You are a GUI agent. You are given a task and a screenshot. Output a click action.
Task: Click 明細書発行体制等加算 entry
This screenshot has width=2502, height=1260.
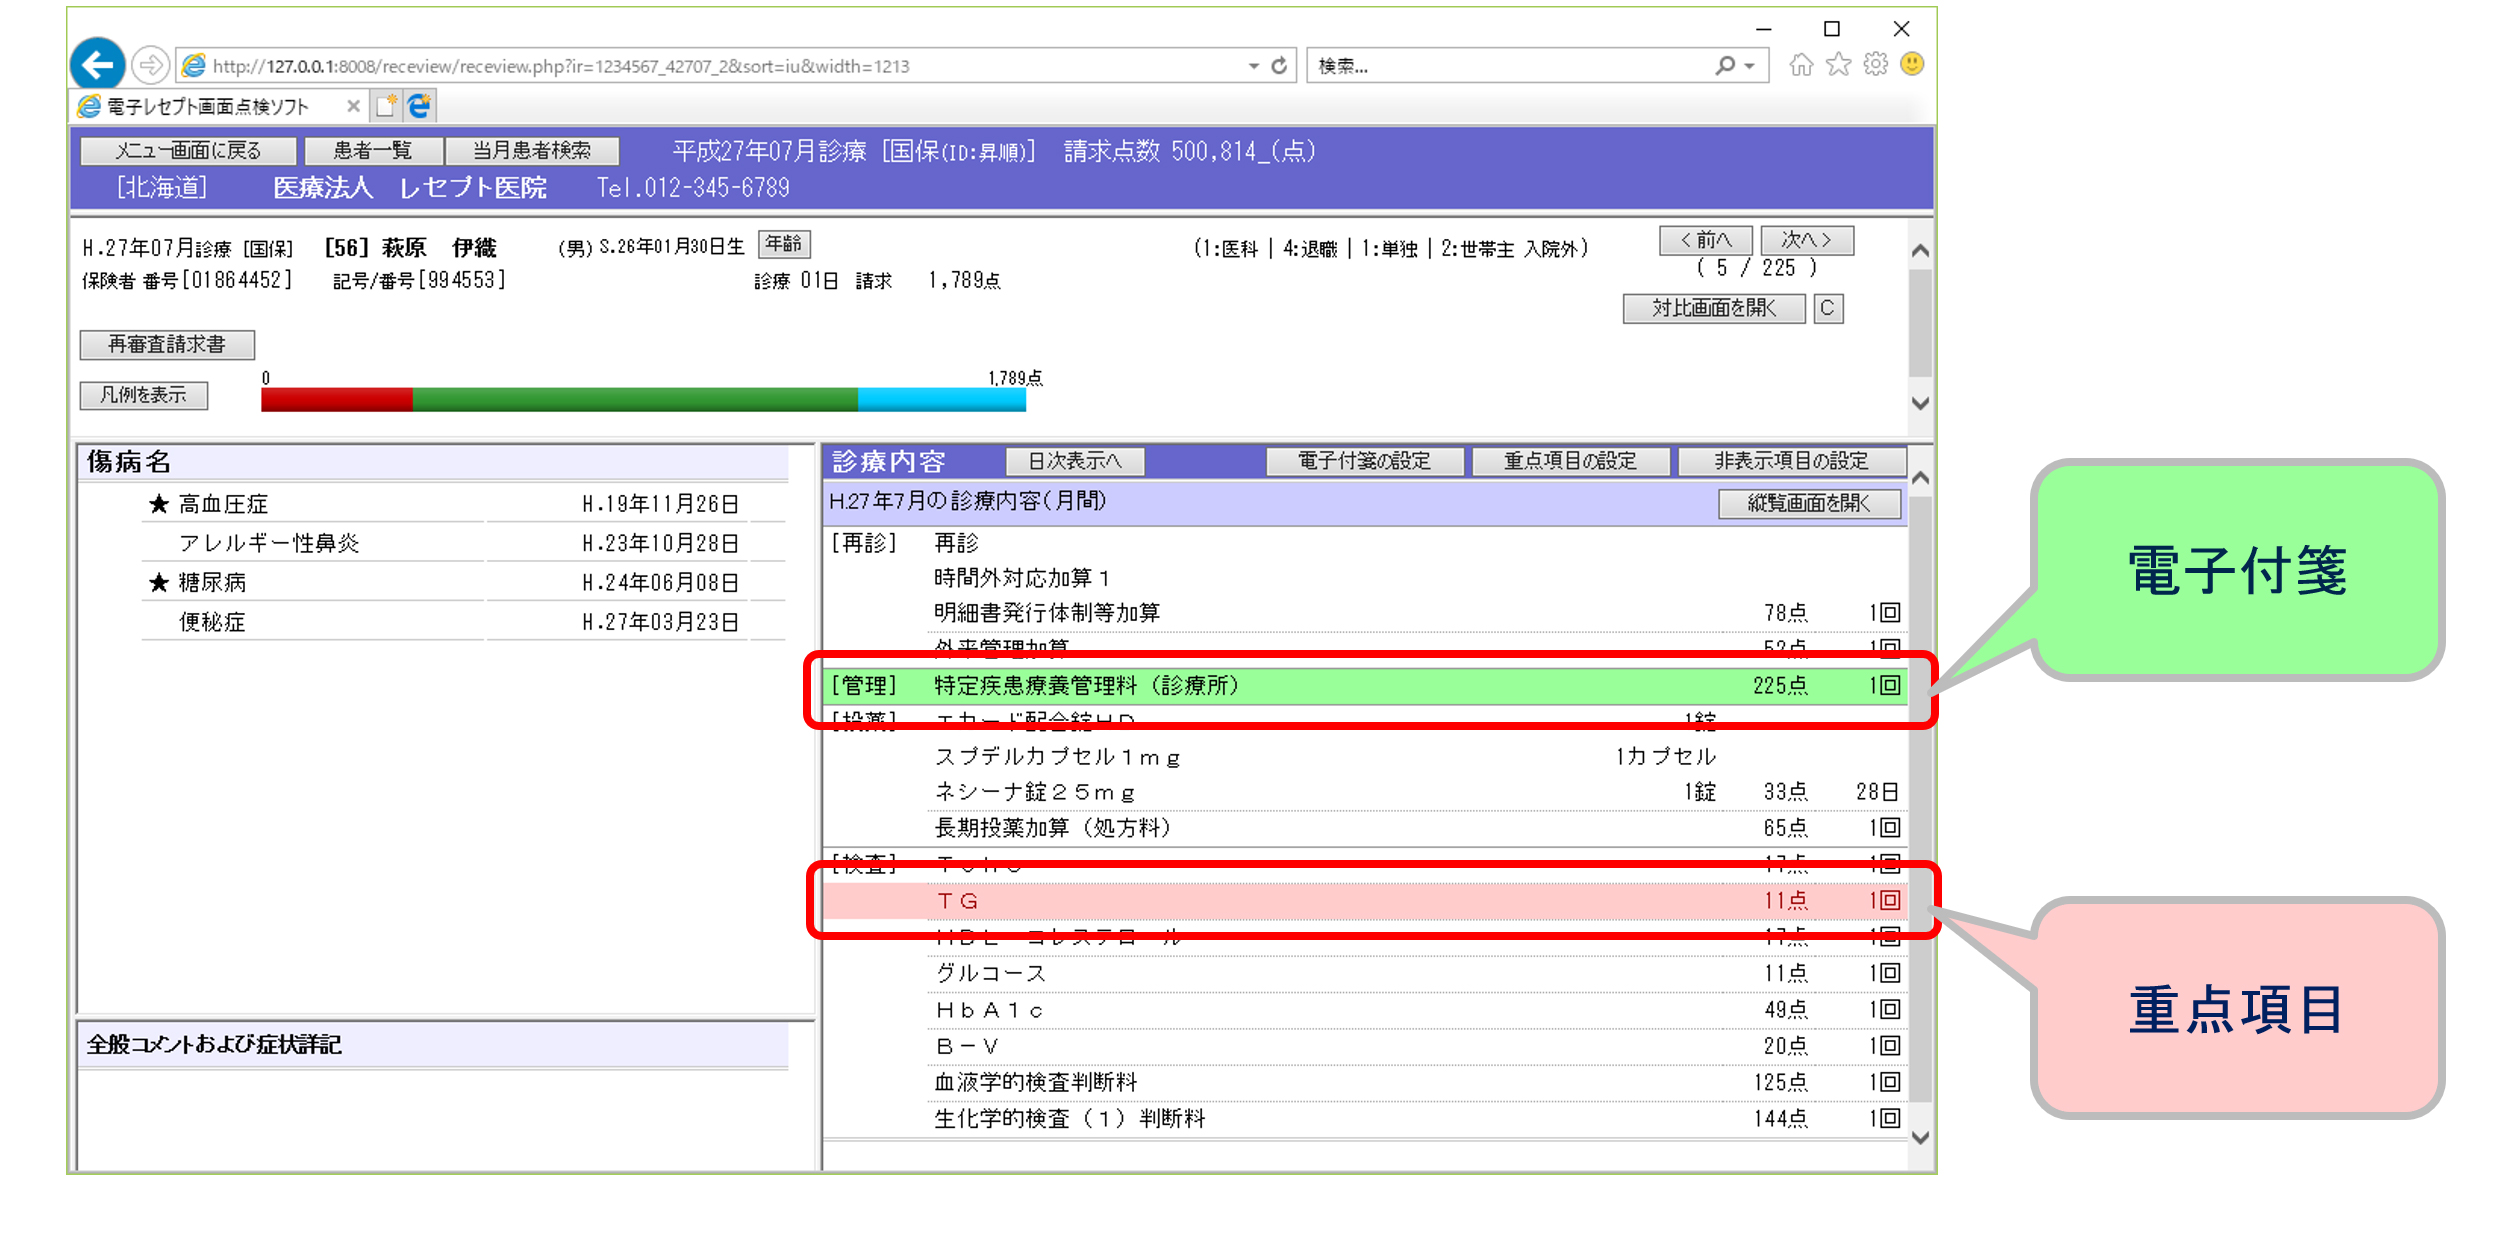tap(1047, 612)
